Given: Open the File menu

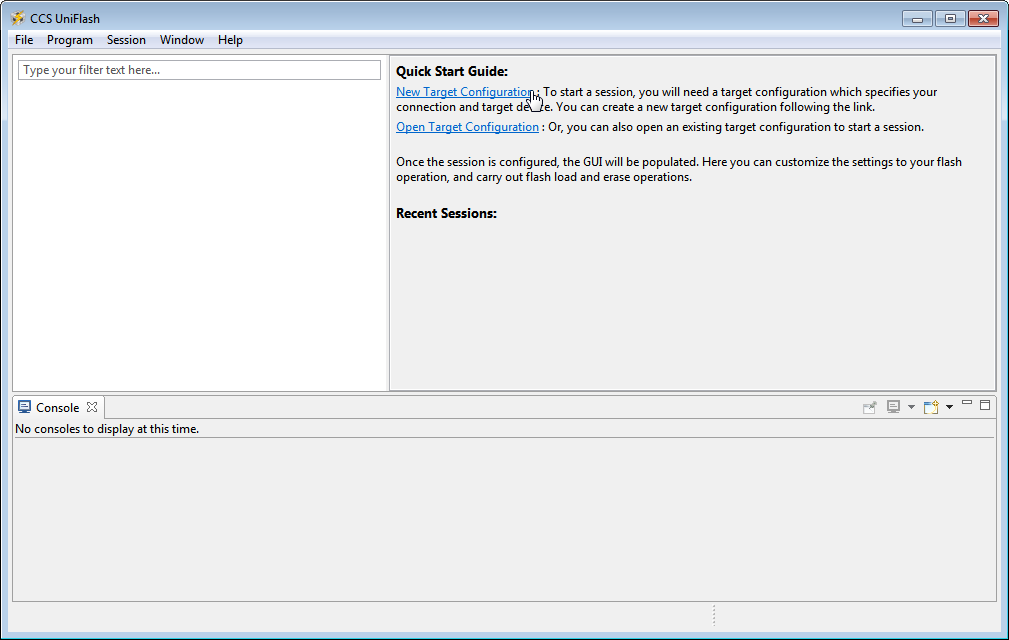Looking at the screenshot, I should (x=23, y=40).
